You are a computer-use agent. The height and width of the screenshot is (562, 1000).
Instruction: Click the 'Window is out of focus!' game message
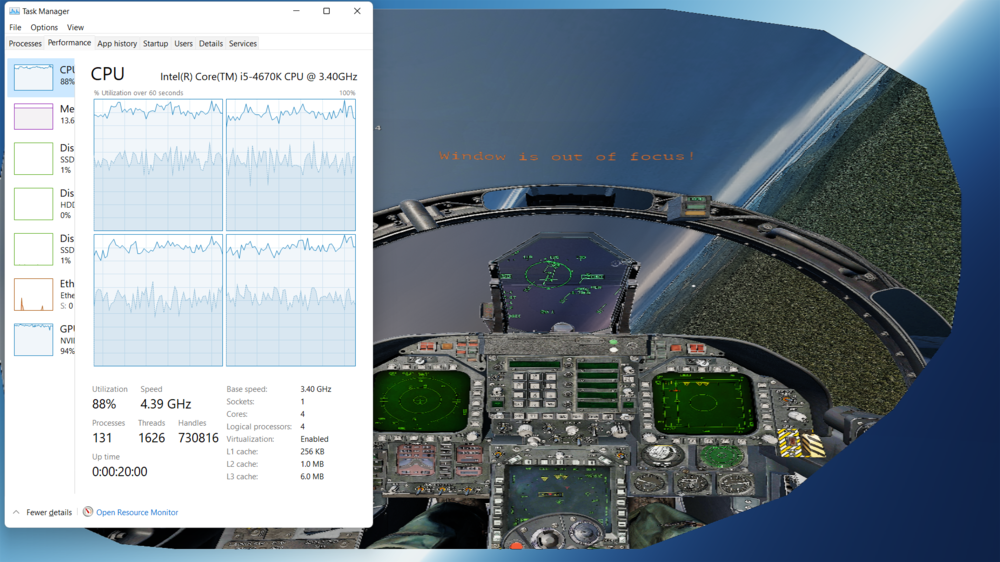coord(566,156)
